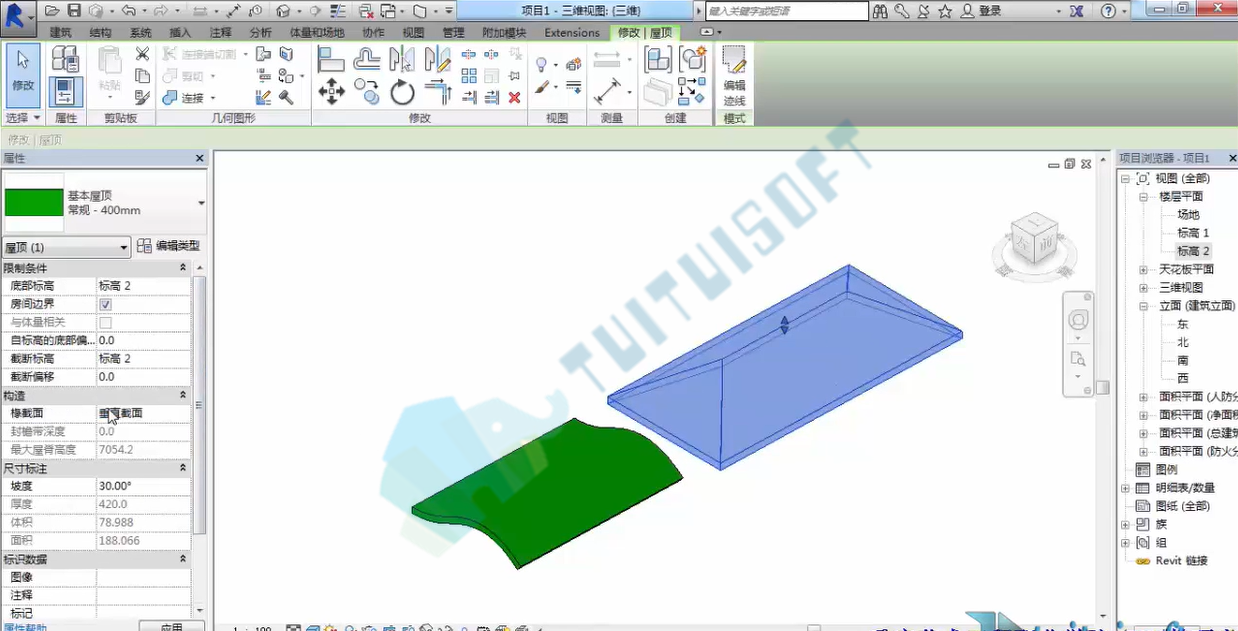Click the red Delete icon

pos(514,98)
